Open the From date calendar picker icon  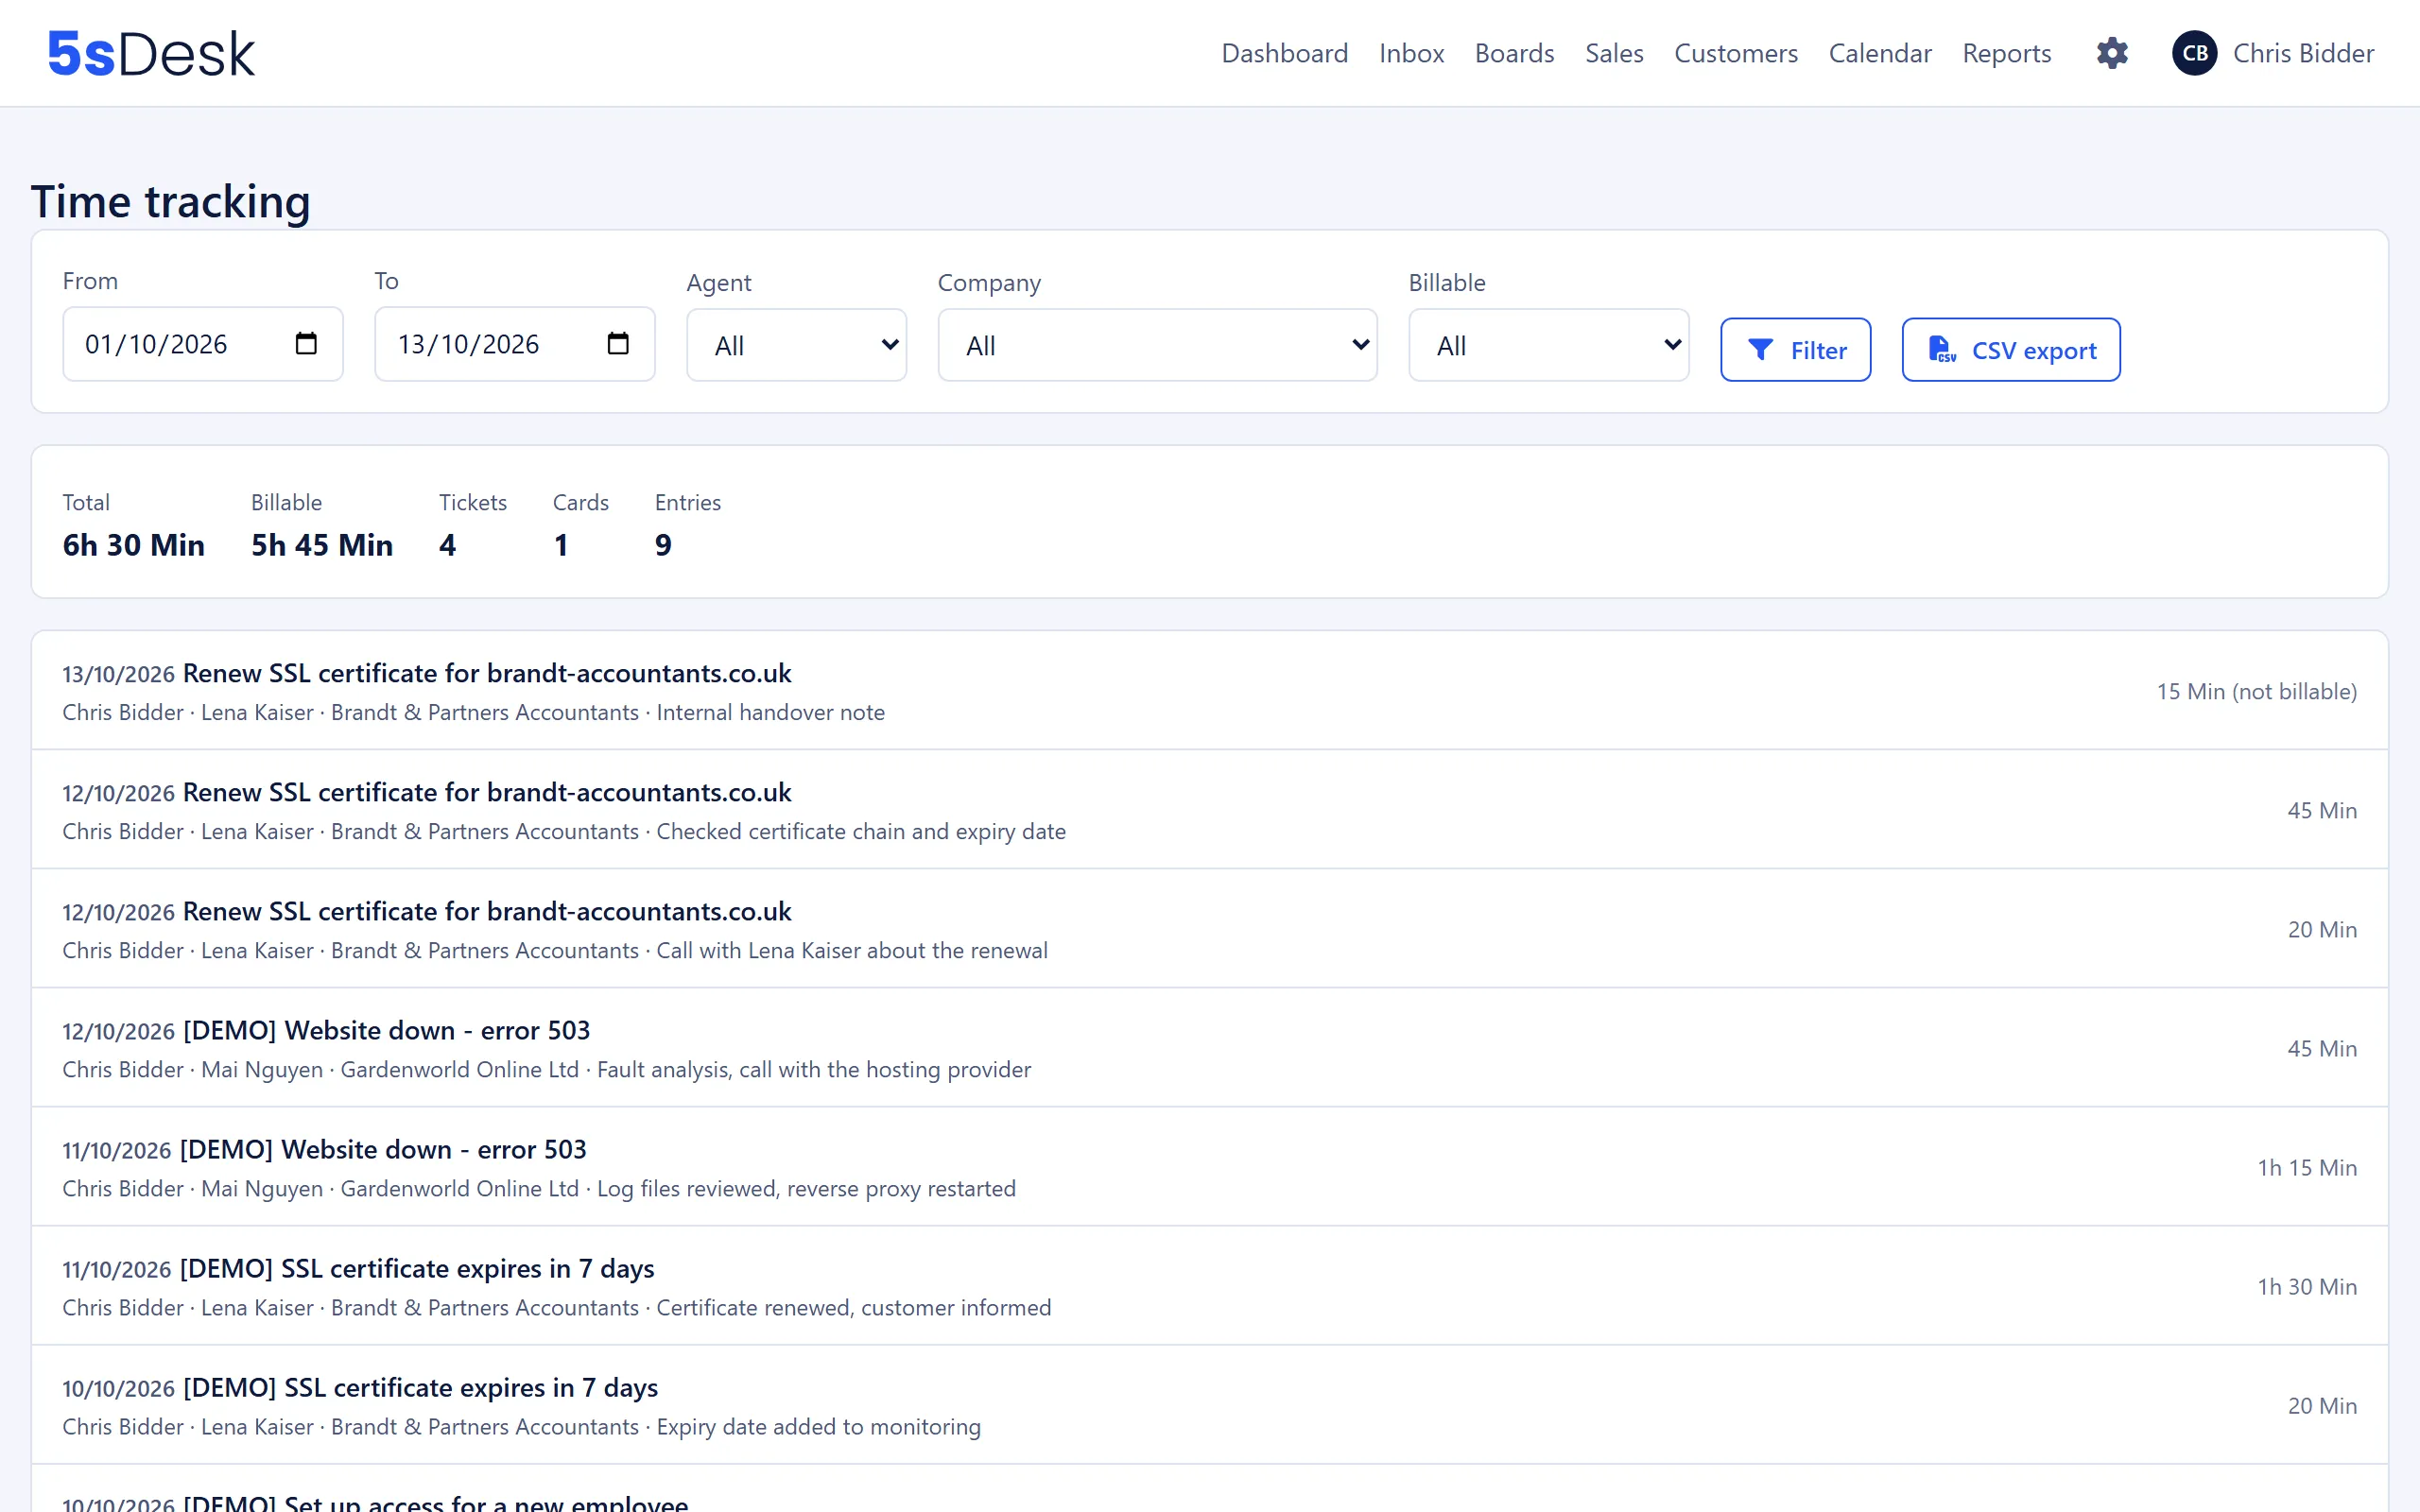pyautogui.click(x=306, y=344)
